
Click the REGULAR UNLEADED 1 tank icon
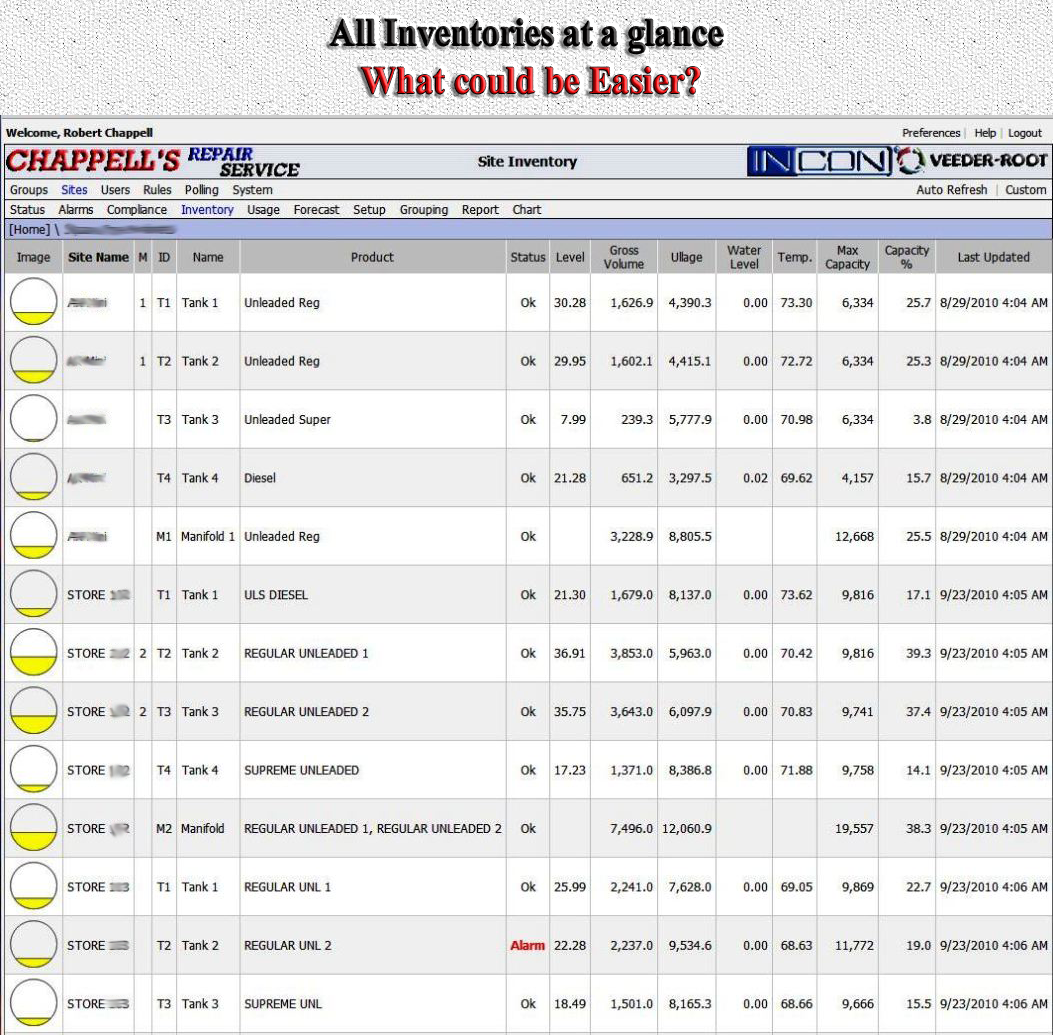click(33, 653)
